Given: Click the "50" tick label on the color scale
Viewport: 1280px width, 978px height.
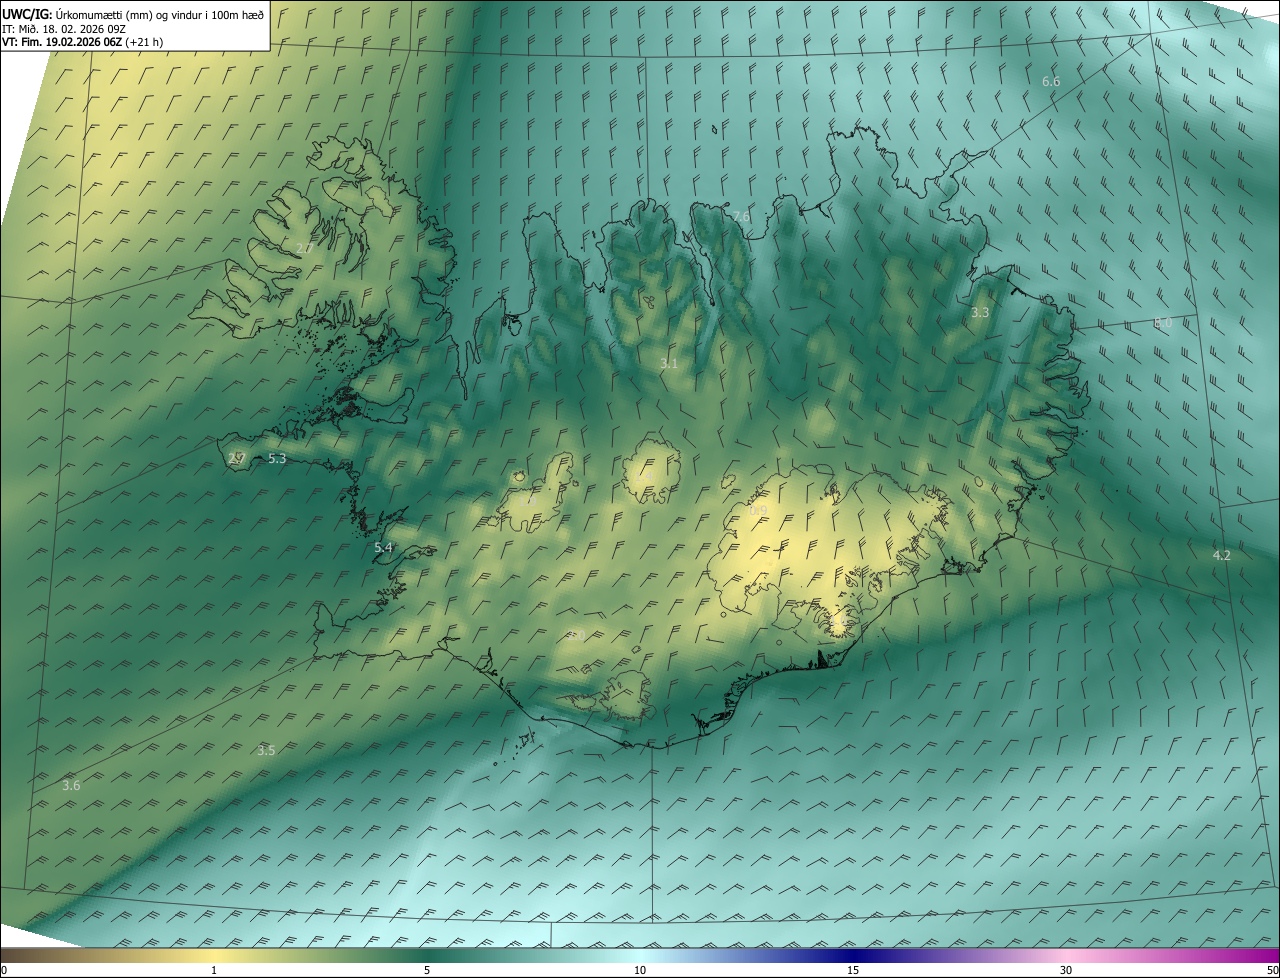Looking at the screenshot, I should click(1272, 970).
